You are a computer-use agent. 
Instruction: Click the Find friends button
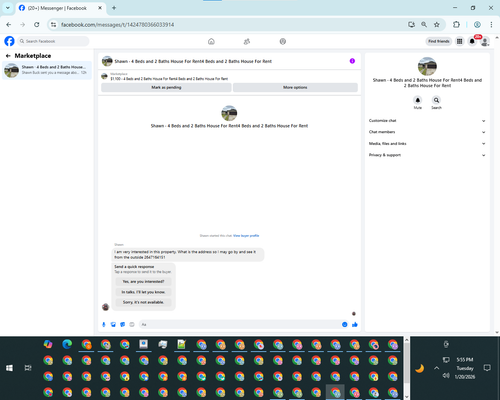pyautogui.click(x=439, y=41)
